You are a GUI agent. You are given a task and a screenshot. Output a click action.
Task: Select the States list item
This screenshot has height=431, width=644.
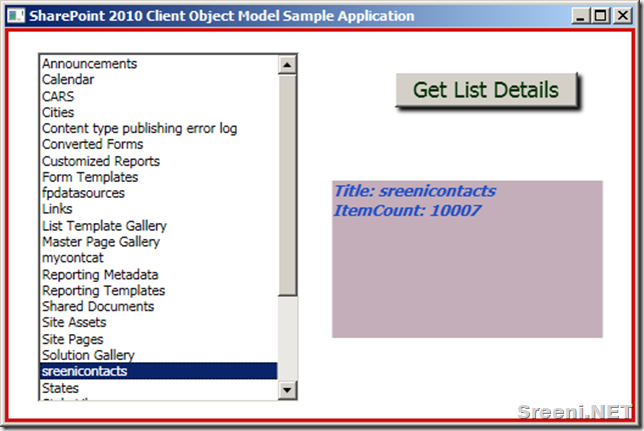click(159, 387)
